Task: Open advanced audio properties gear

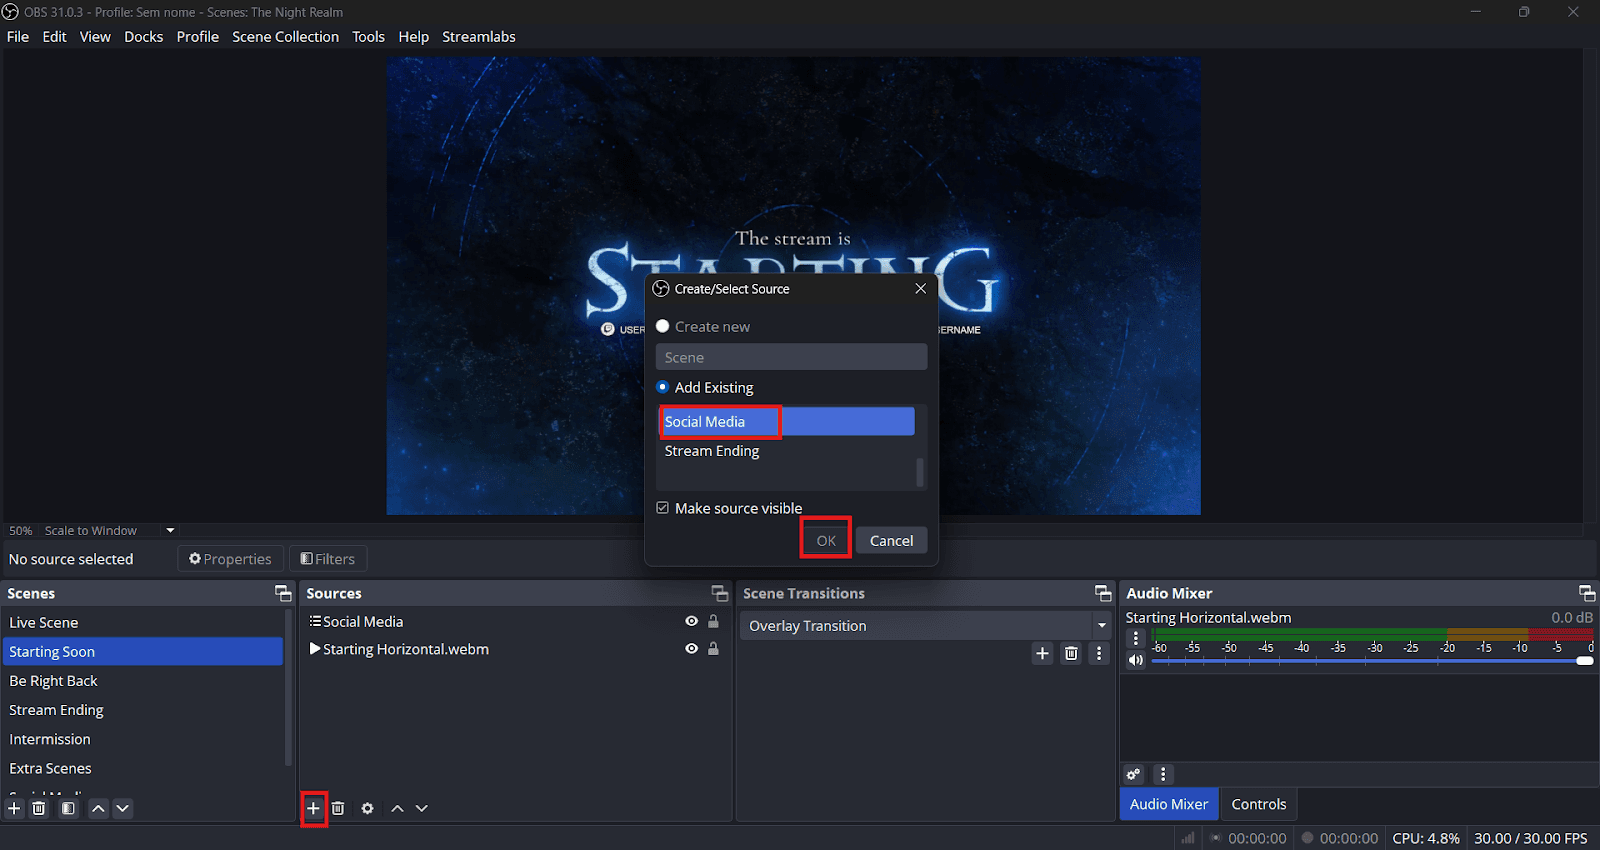Action: coord(1134,774)
